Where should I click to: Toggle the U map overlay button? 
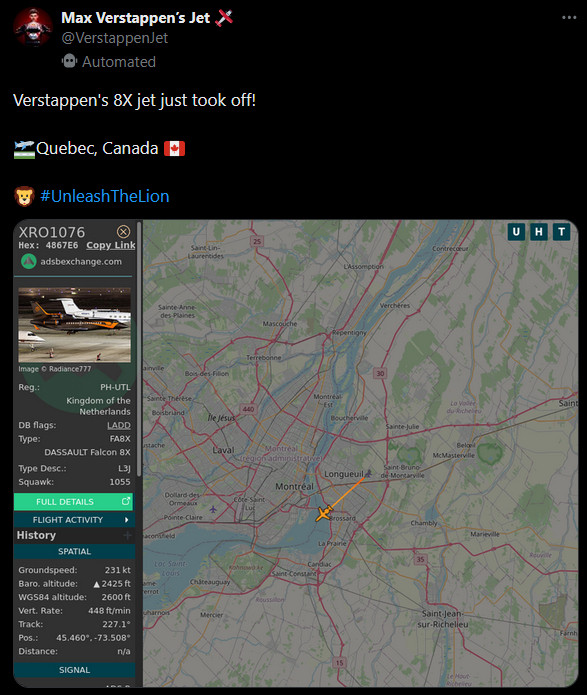(x=516, y=231)
